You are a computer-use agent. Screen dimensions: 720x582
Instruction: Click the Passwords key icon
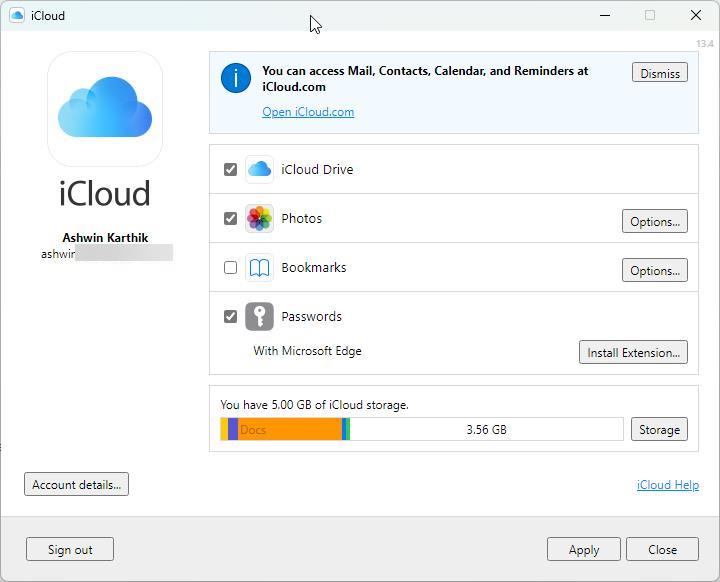click(x=259, y=316)
